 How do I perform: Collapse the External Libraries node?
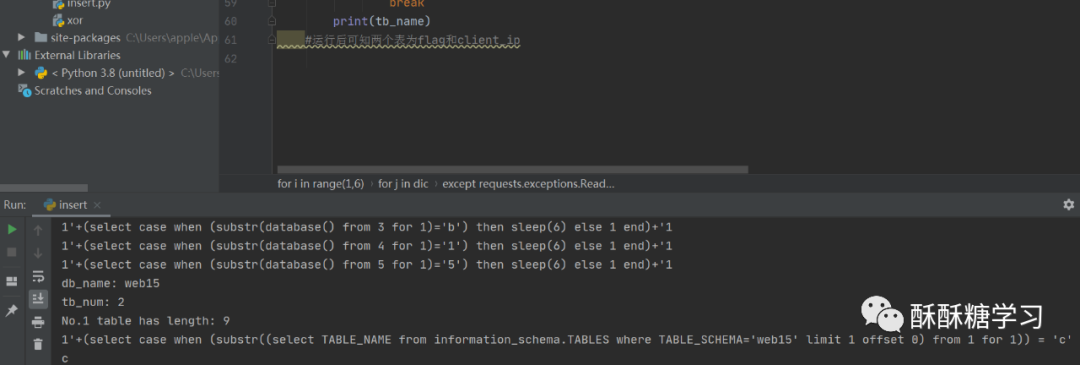tap(6, 55)
